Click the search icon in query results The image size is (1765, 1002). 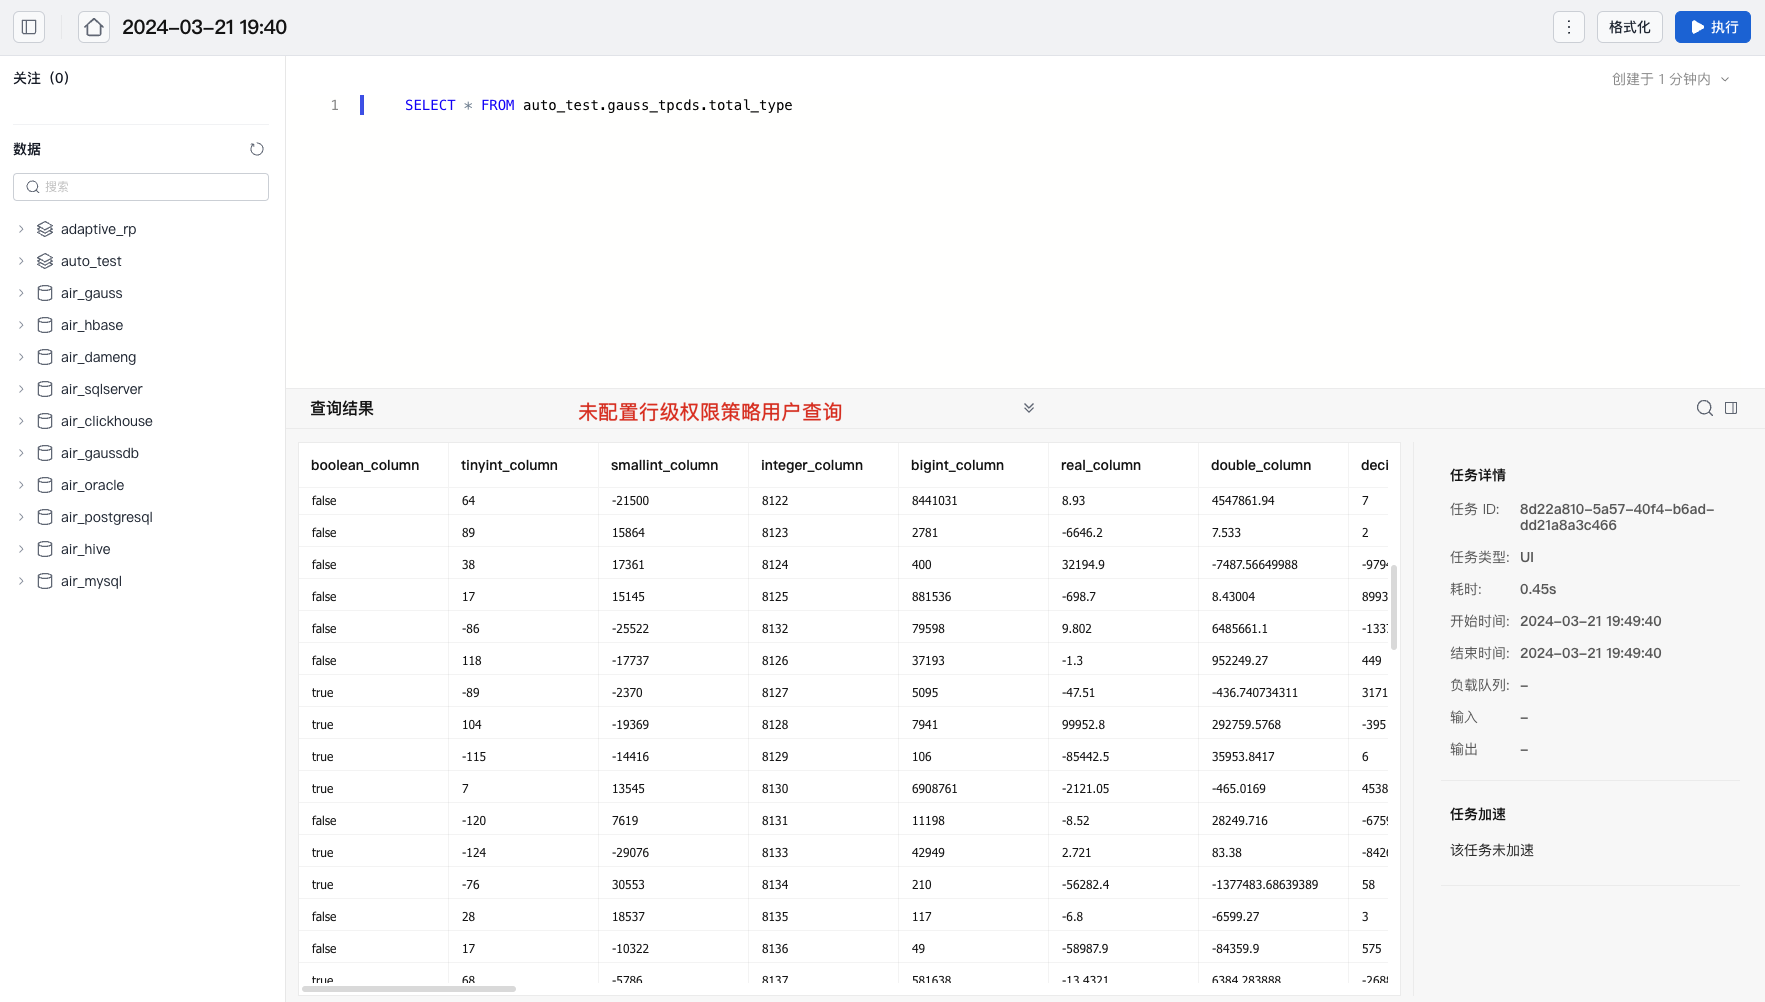tap(1704, 408)
